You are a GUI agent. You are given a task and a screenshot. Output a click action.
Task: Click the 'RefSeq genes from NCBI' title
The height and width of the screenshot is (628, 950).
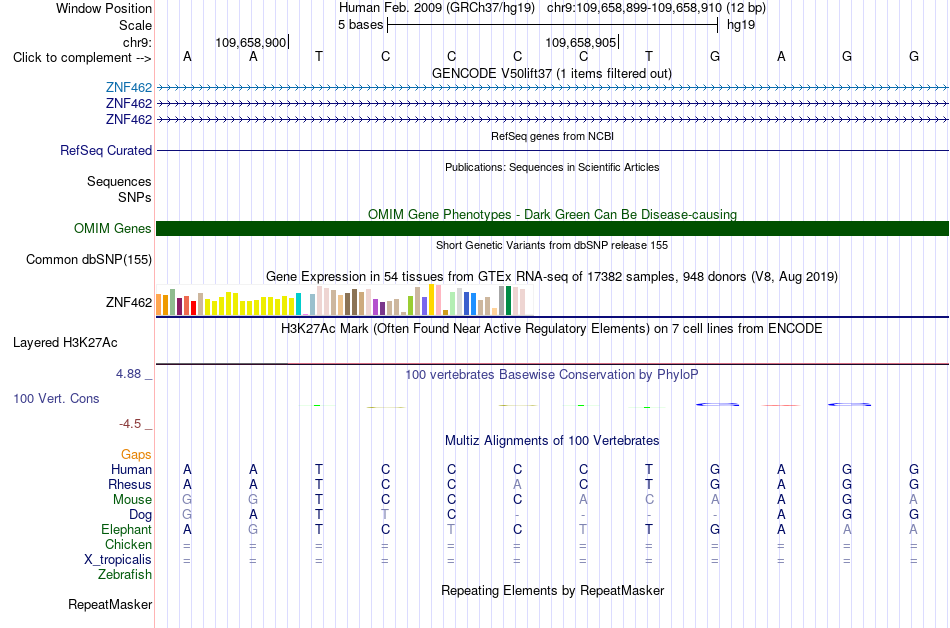click(552, 136)
